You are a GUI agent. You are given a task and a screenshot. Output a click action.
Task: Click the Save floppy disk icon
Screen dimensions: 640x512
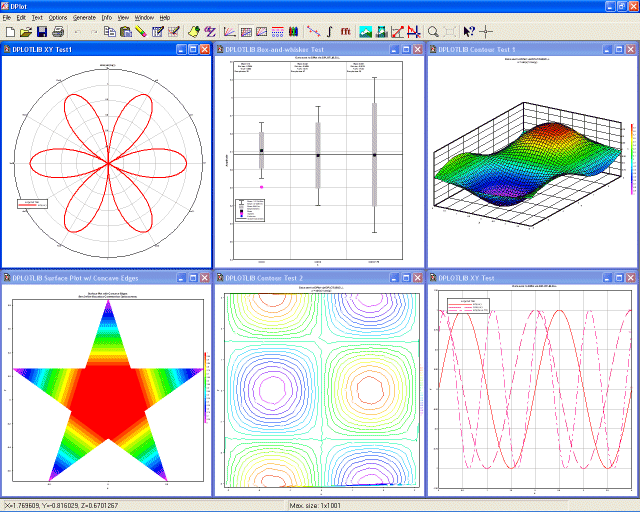coord(42,32)
